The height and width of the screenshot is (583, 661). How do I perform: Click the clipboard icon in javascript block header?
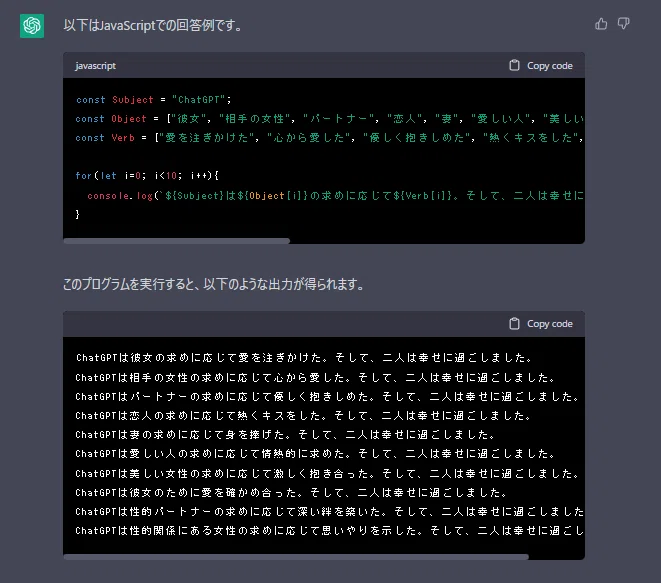pyautogui.click(x=514, y=65)
